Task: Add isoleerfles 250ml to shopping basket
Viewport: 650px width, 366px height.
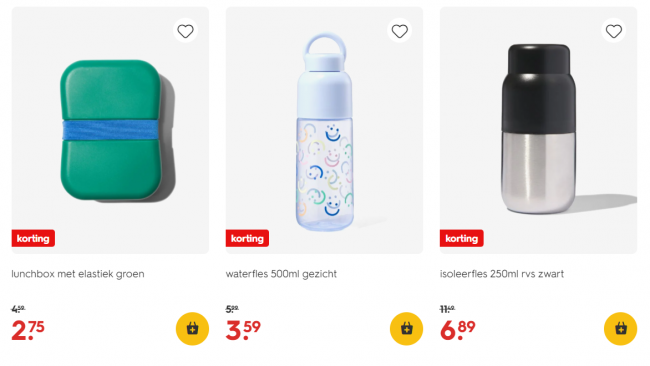Action: 621,329
